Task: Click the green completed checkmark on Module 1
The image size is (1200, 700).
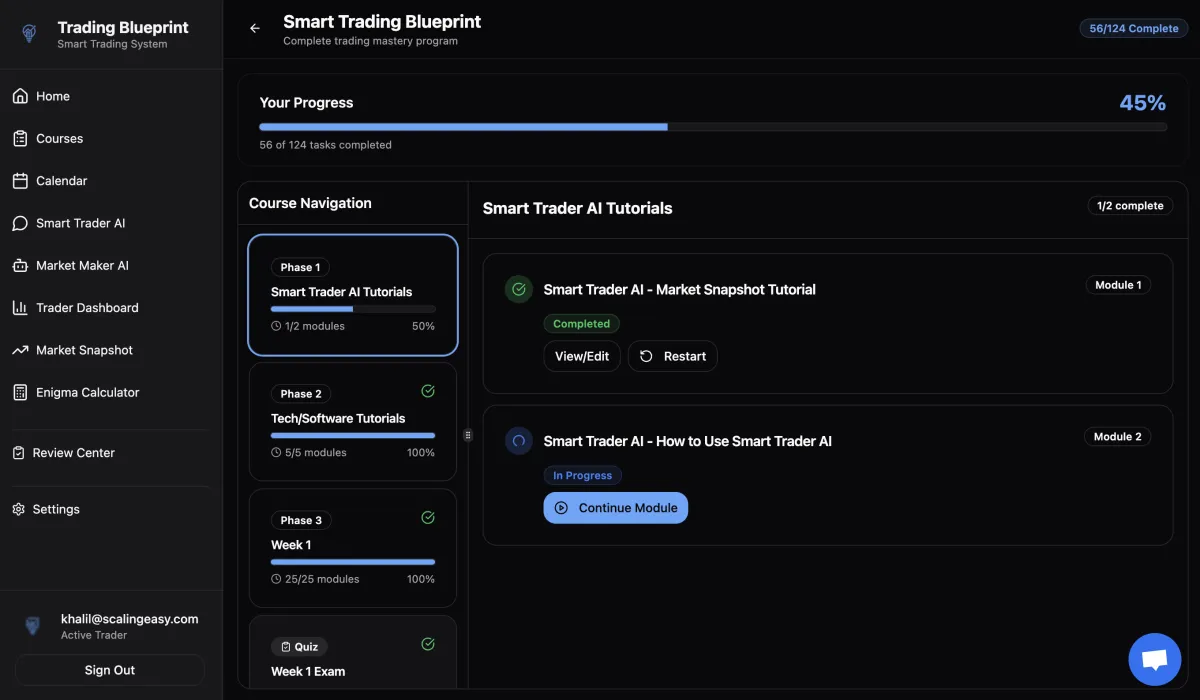Action: pyautogui.click(x=518, y=290)
